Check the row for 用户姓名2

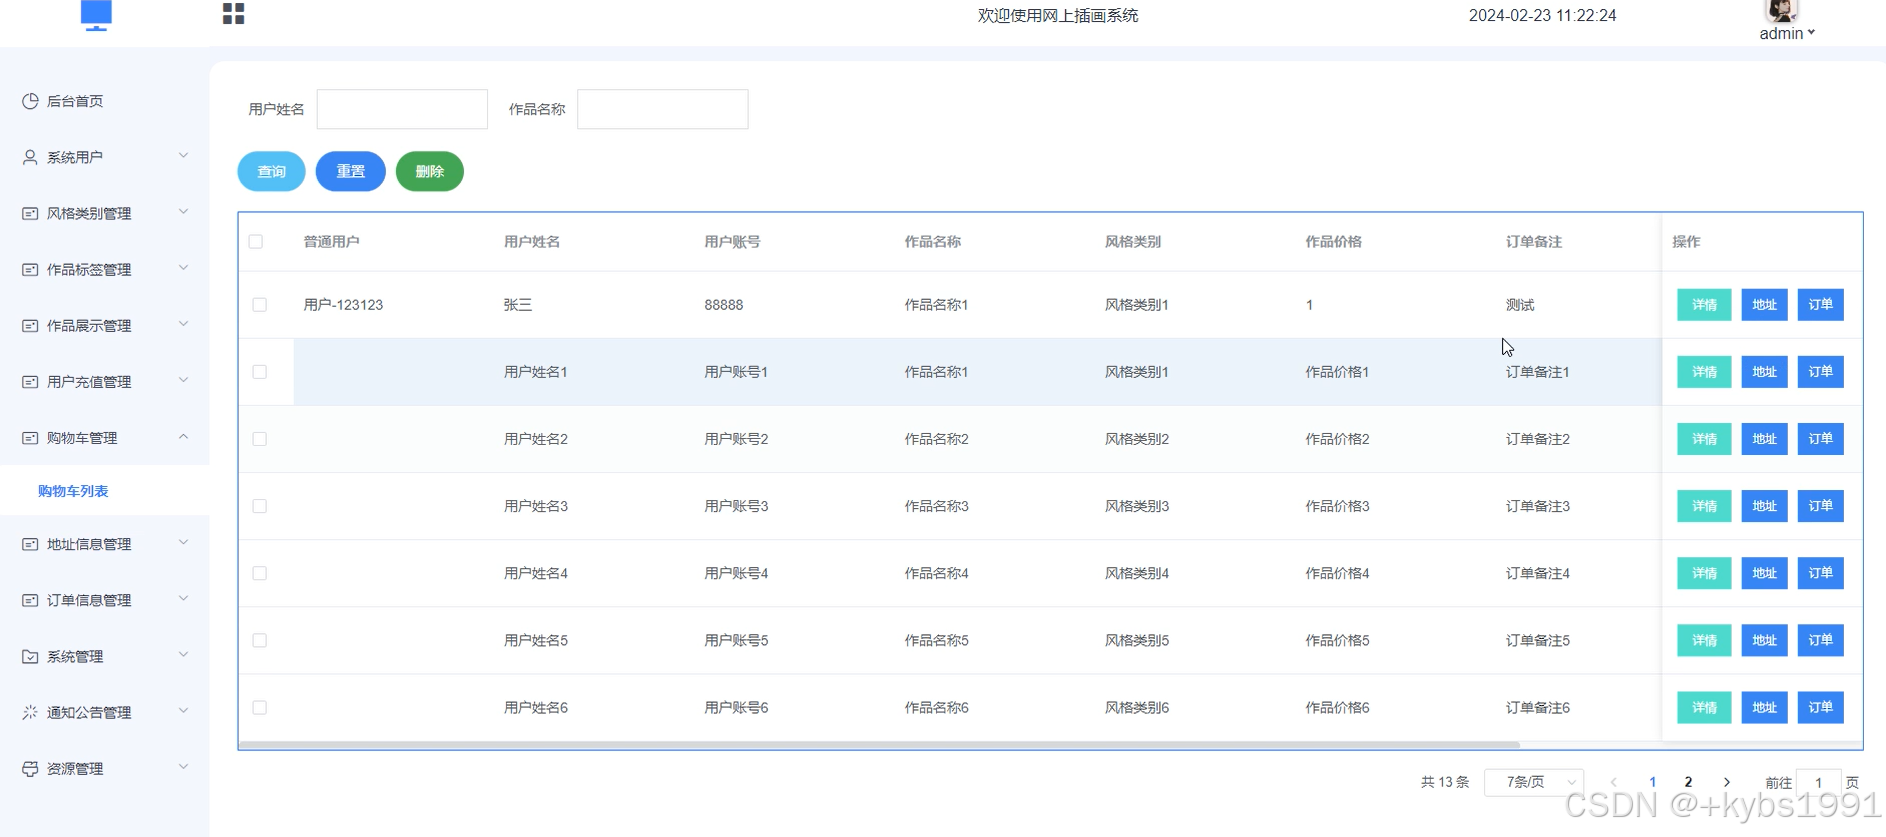(x=260, y=438)
